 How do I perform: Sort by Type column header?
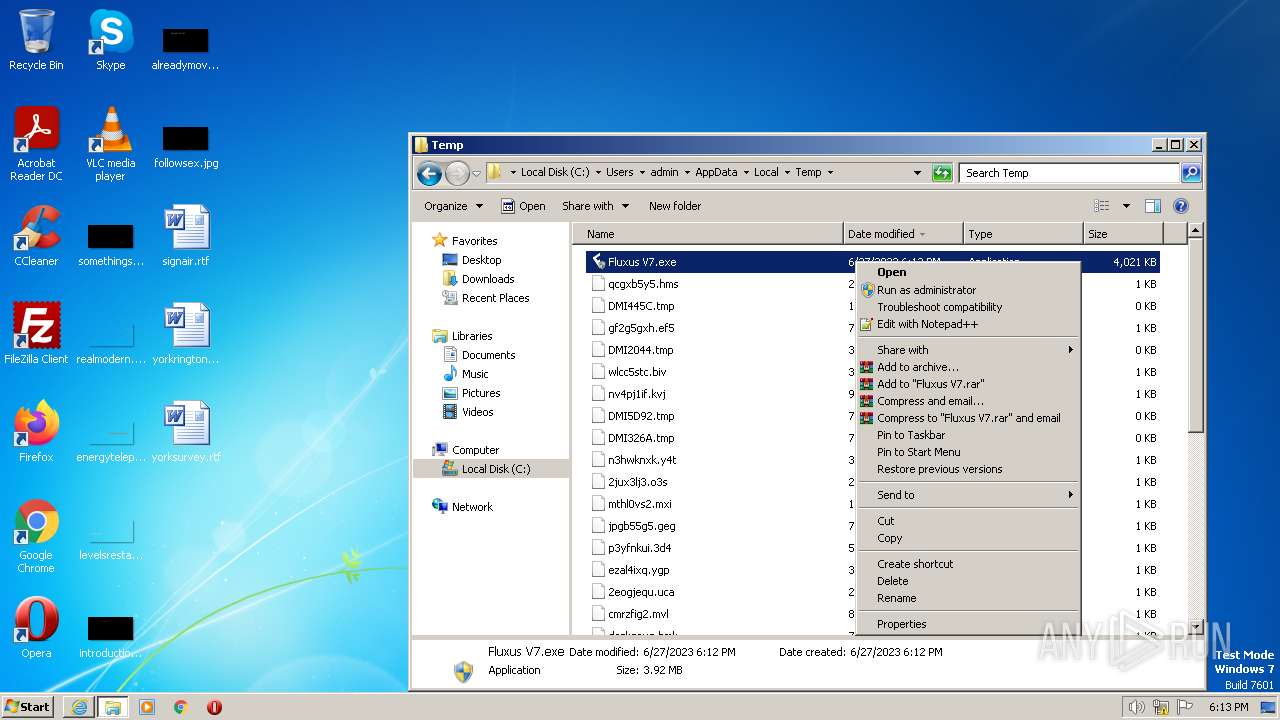click(x=1023, y=234)
